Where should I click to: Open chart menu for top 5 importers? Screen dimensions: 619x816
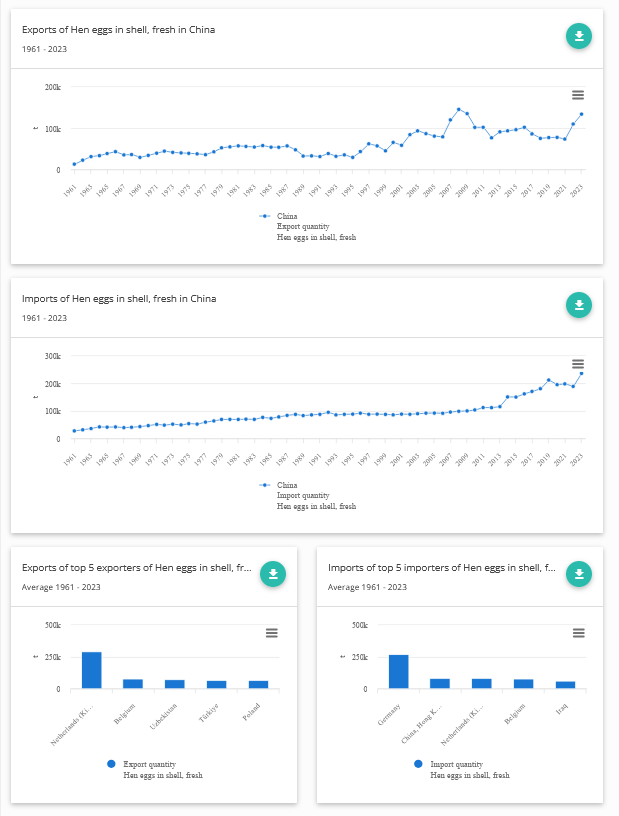578,632
